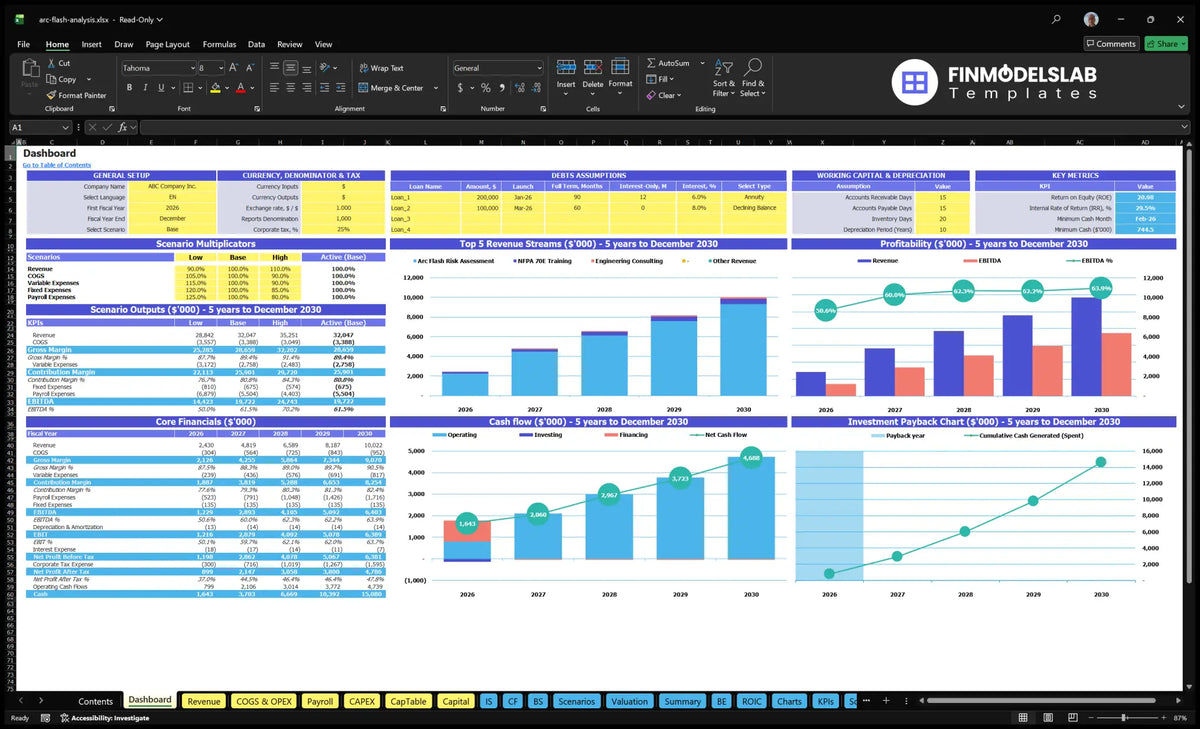The height and width of the screenshot is (729, 1200).
Task: Apply accounting dollar number format
Action: click(460, 88)
